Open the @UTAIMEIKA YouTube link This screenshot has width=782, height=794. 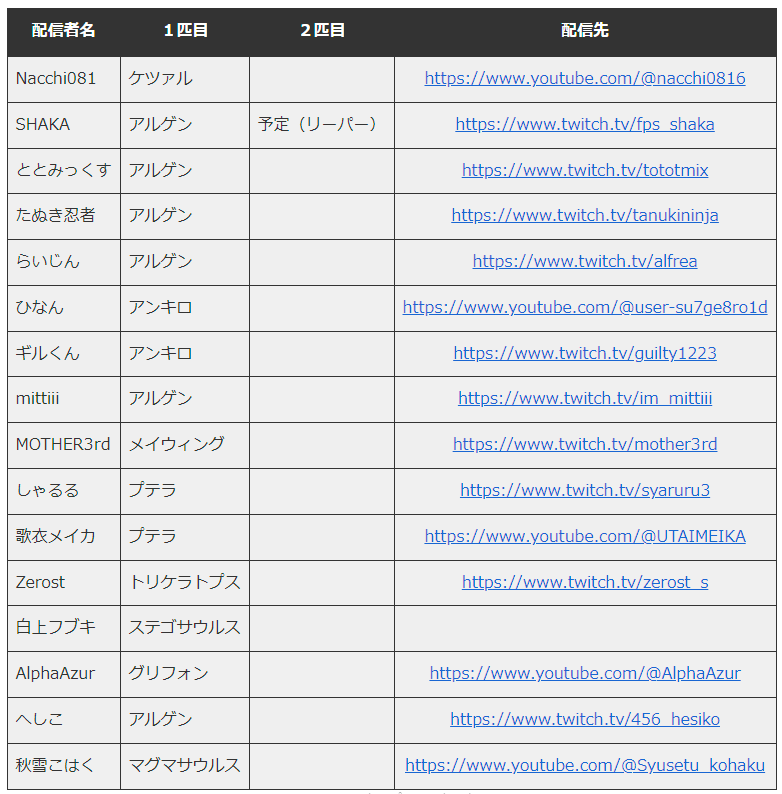pos(585,536)
